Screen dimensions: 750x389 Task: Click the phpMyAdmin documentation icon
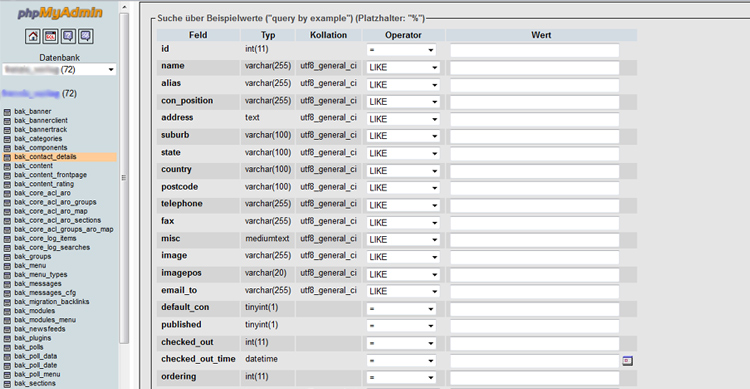coord(68,36)
